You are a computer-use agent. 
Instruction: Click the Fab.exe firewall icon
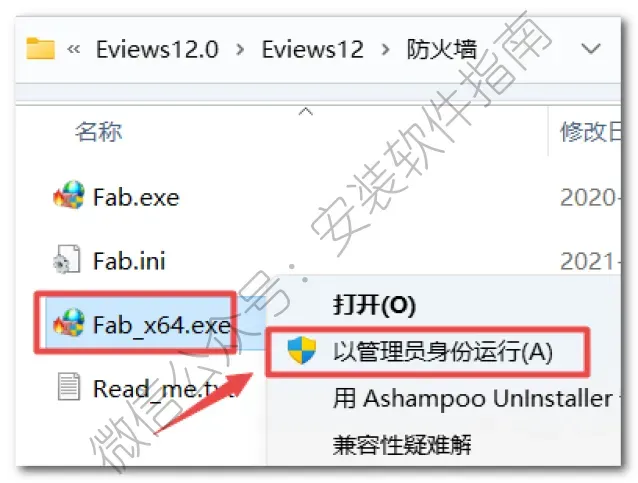[69, 195]
